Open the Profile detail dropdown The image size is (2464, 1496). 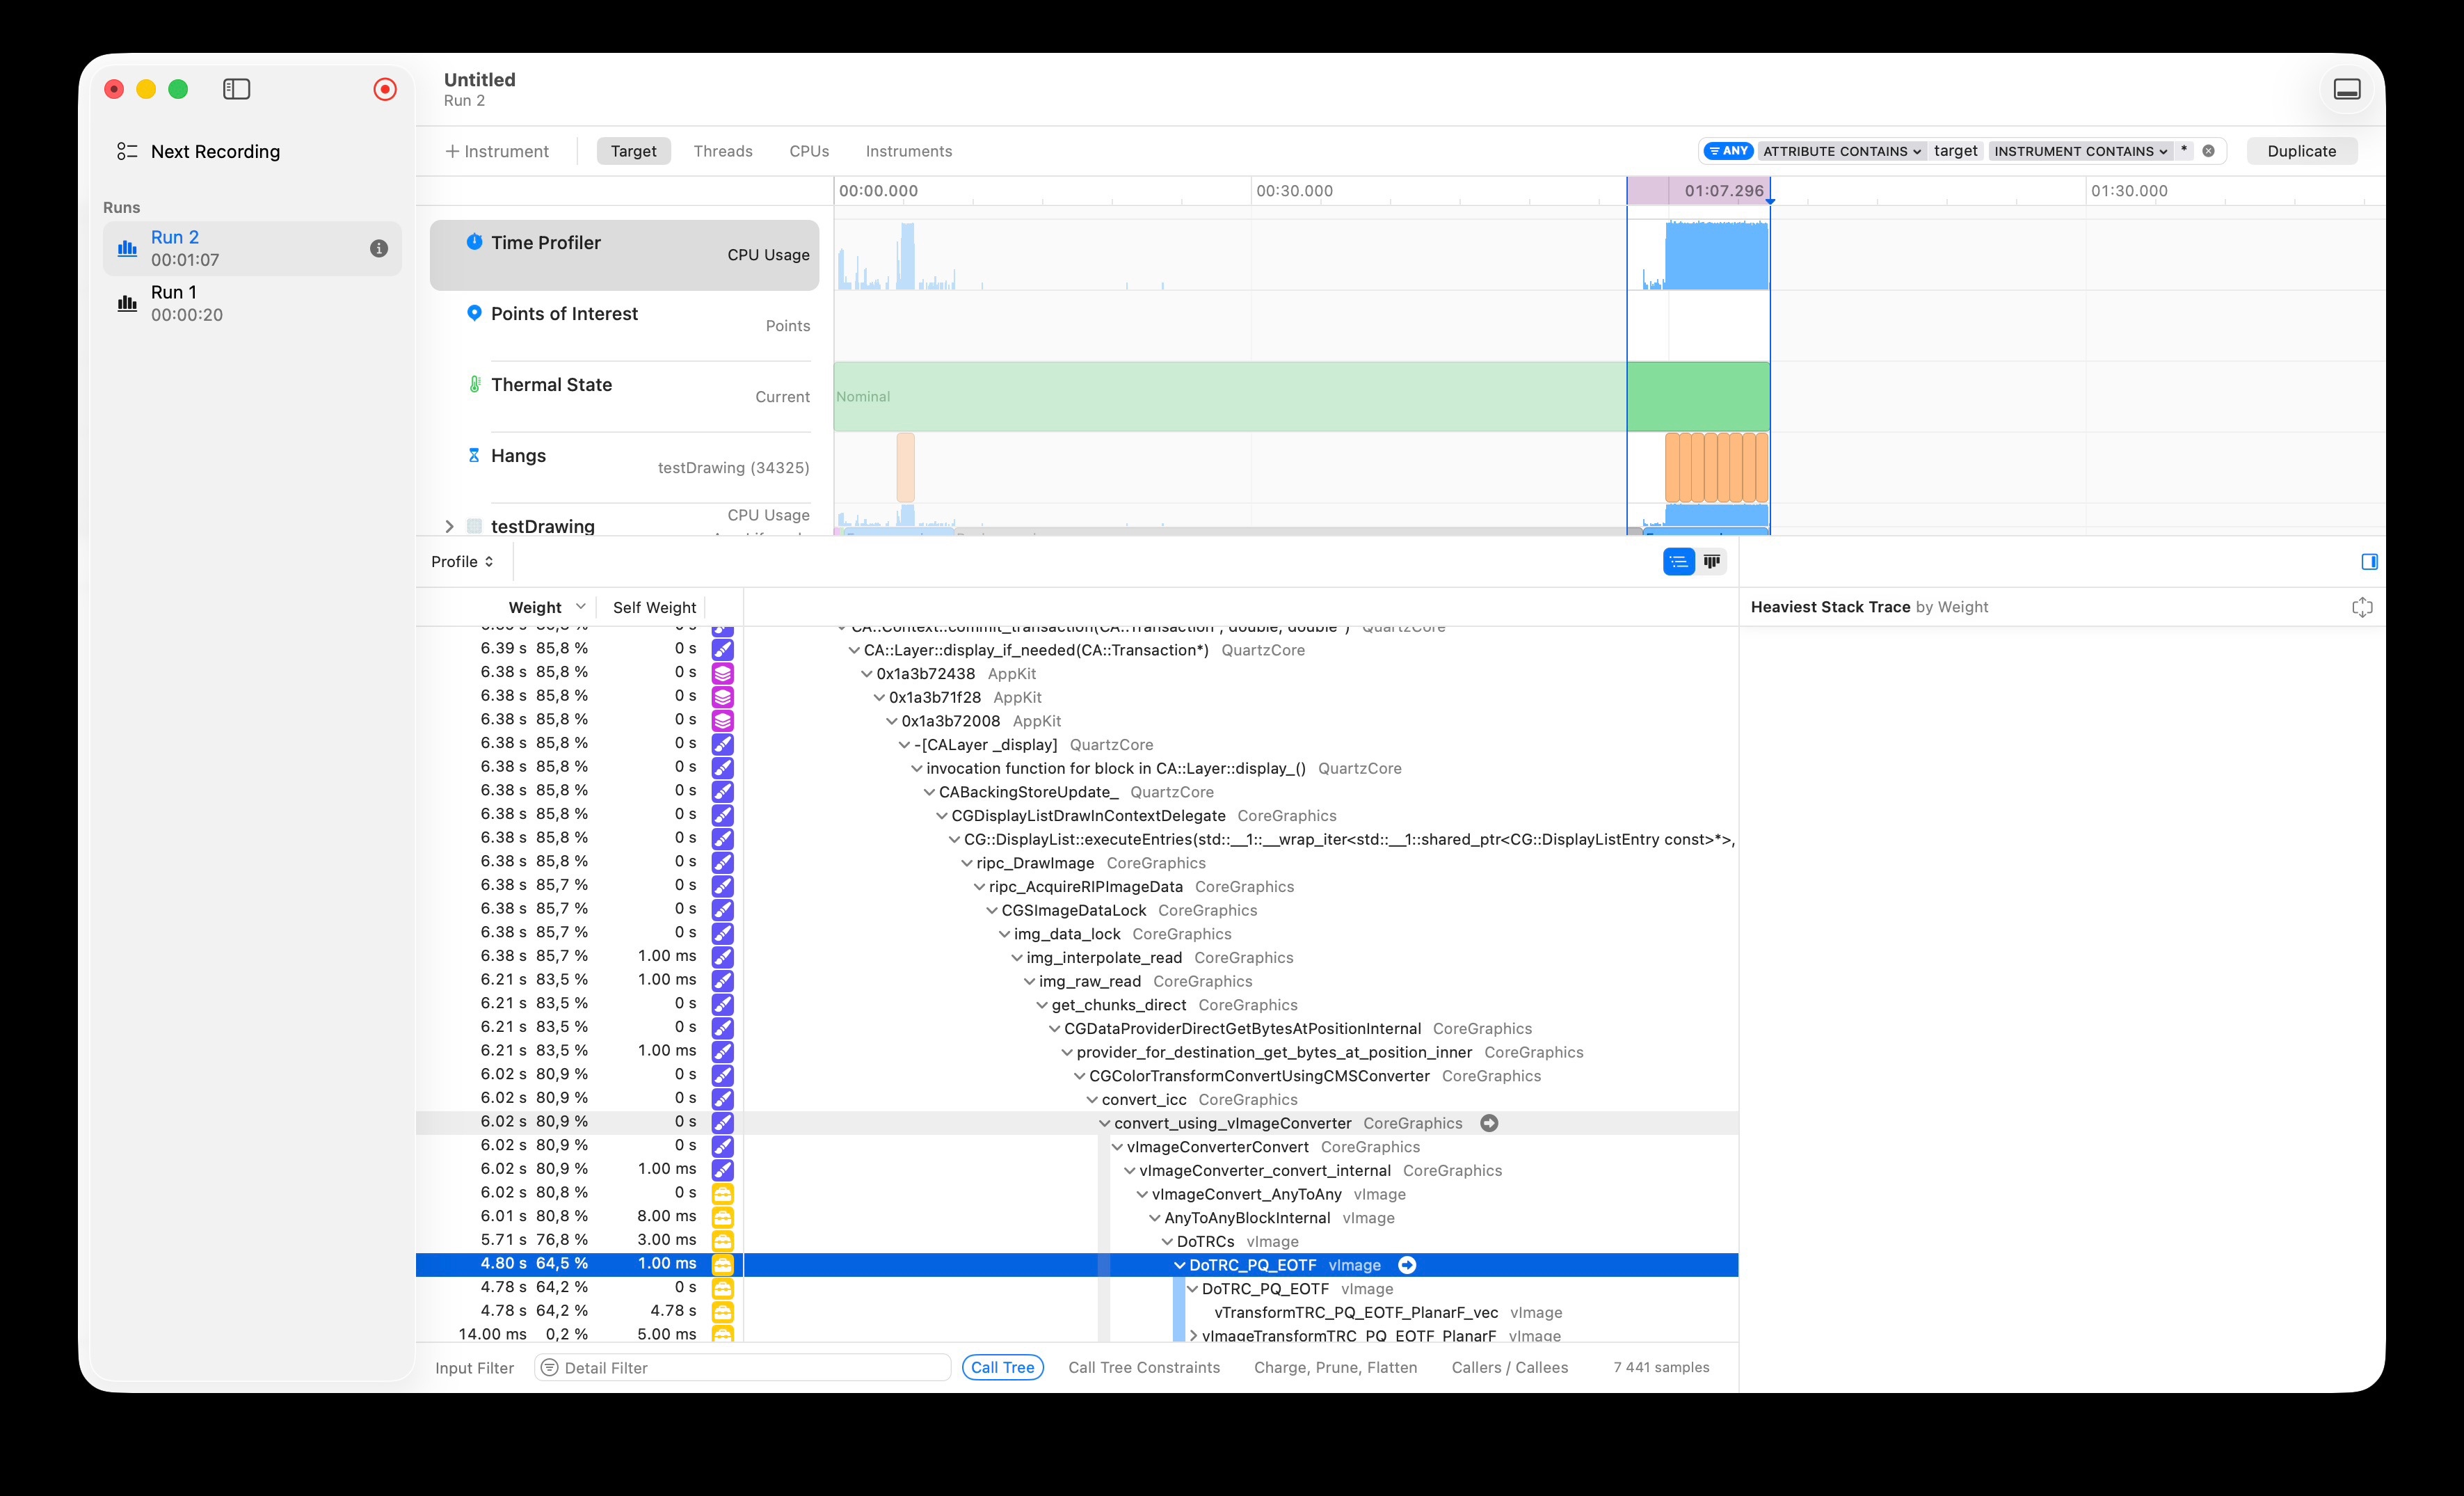pyautogui.click(x=462, y=562)
